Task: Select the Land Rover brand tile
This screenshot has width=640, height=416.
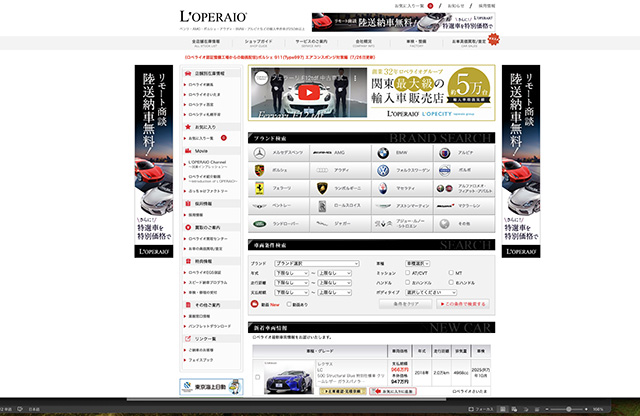Action: (279, 224)
